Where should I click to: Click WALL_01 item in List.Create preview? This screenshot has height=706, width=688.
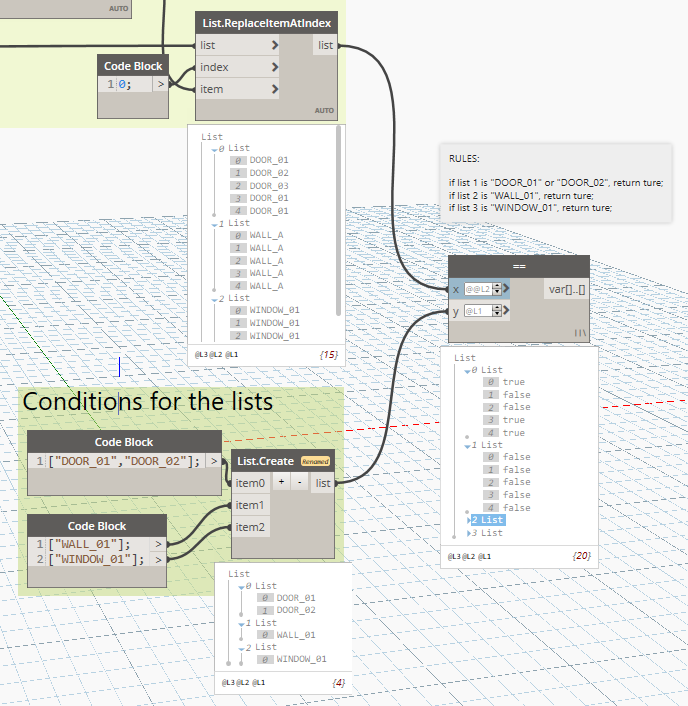click(x=296, y=635)
